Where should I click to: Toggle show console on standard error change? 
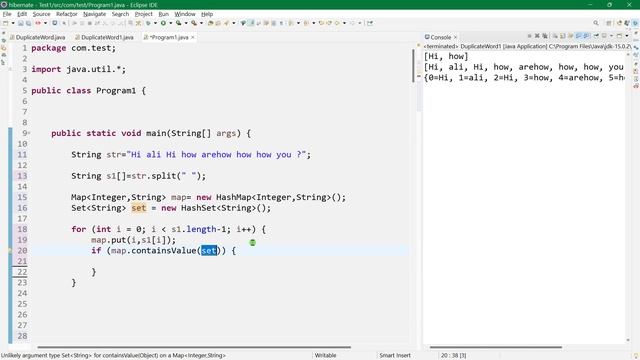(x=586, y=36)
